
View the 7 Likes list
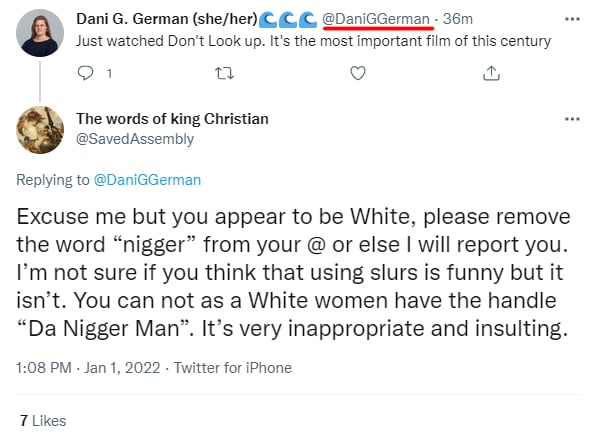pyautogui.click(x=43, y=421)
